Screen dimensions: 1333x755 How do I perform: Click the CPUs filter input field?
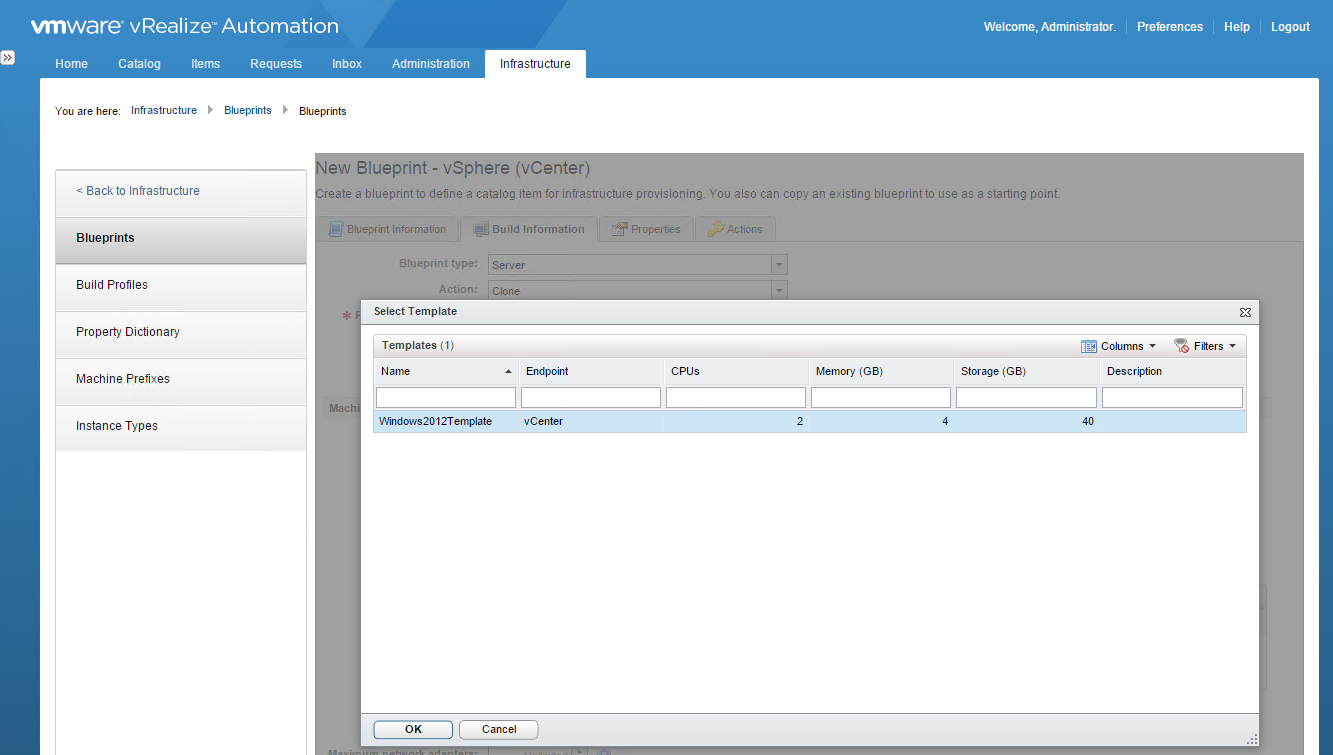point(736,398)
